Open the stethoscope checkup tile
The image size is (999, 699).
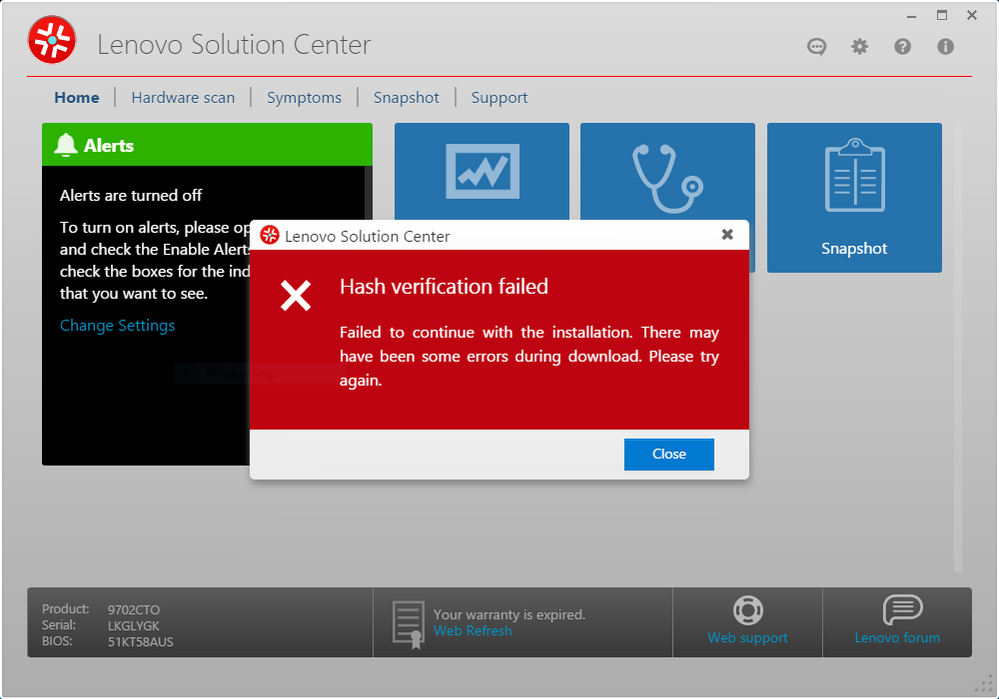(667, 171)
